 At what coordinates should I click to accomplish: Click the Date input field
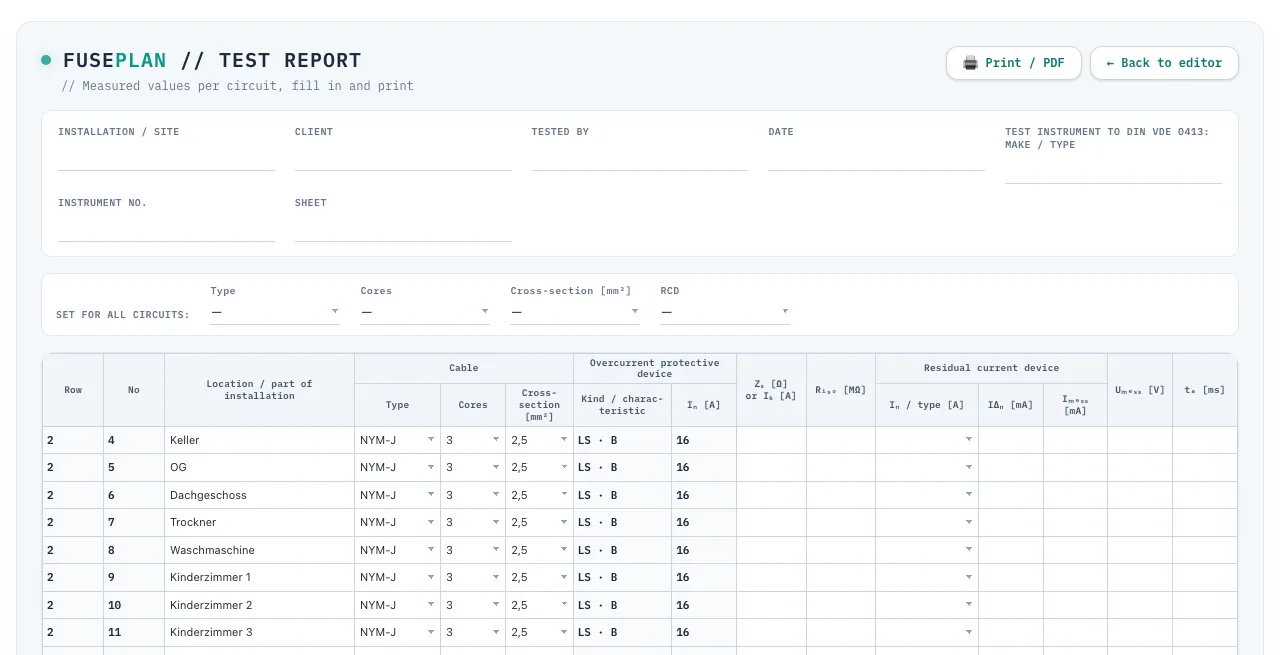coord(876,158)
